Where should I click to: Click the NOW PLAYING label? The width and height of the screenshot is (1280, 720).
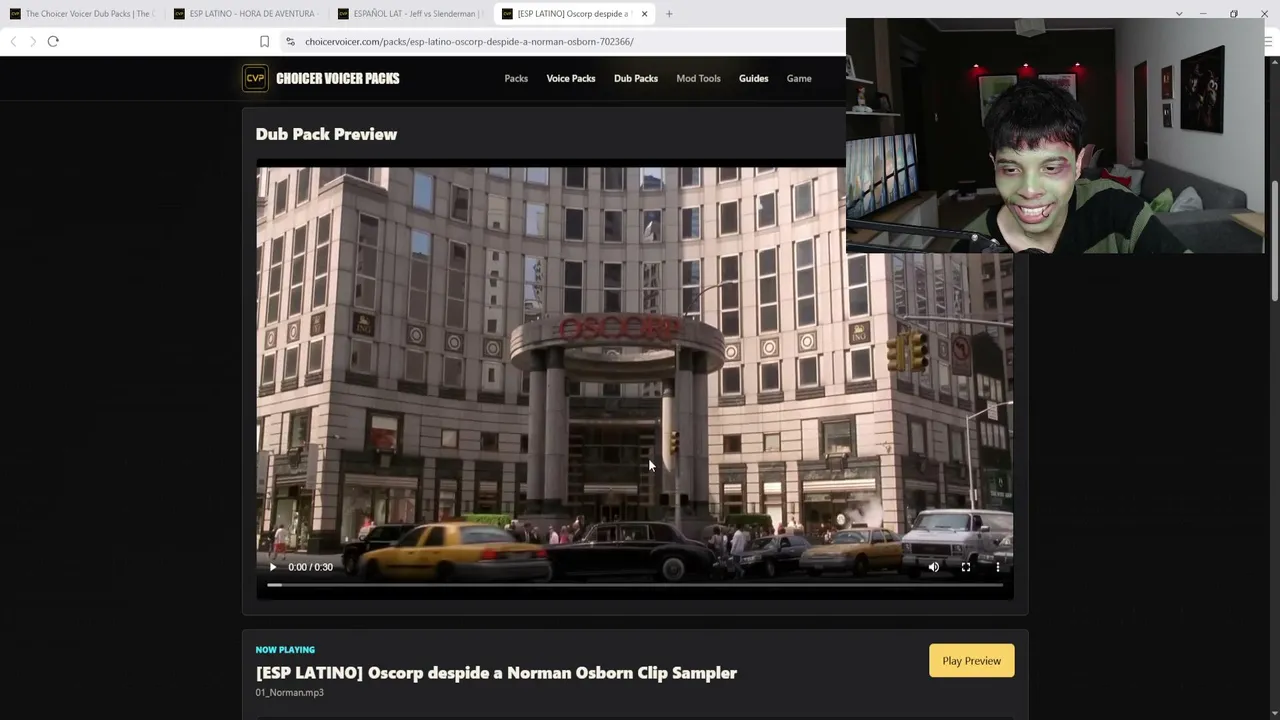point(285,650)
